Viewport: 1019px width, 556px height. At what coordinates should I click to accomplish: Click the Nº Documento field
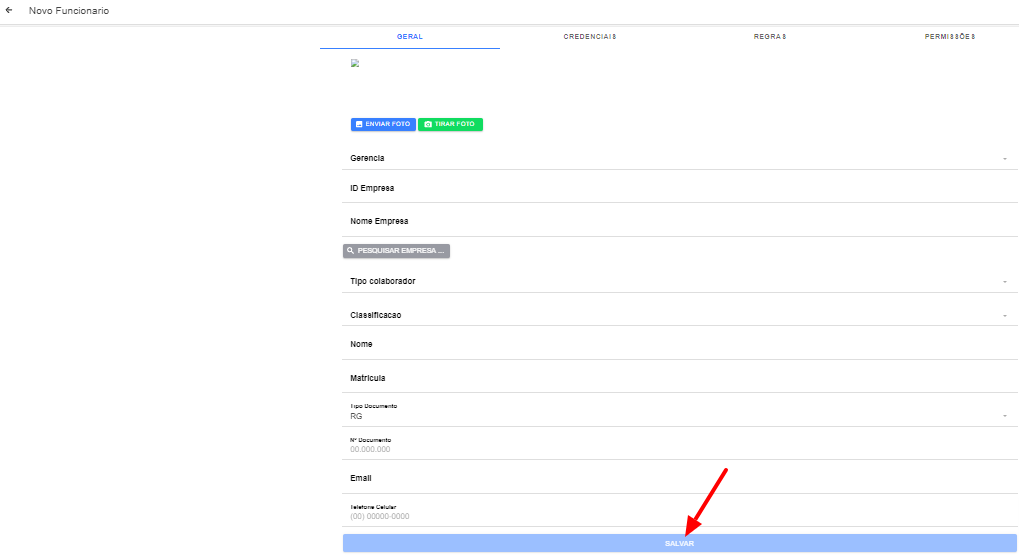(680, 449)
